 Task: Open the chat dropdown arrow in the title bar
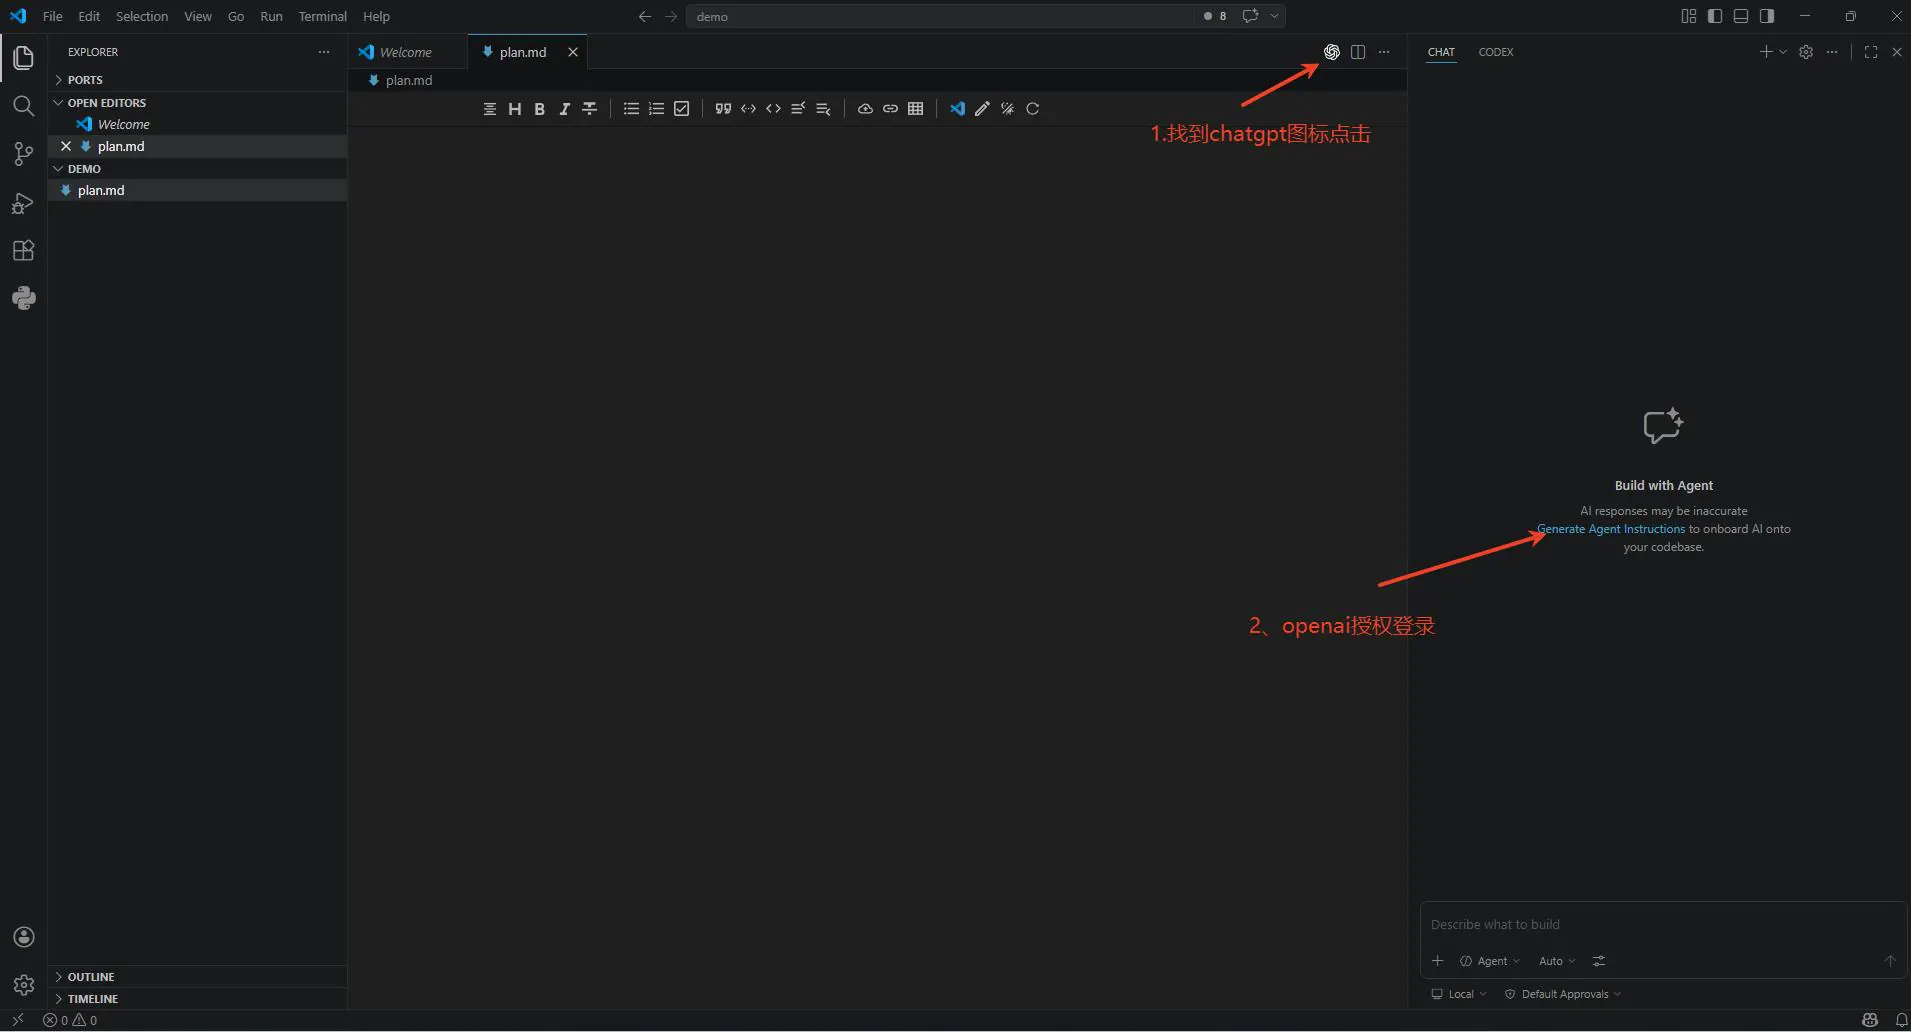[x=1274, y=16]
